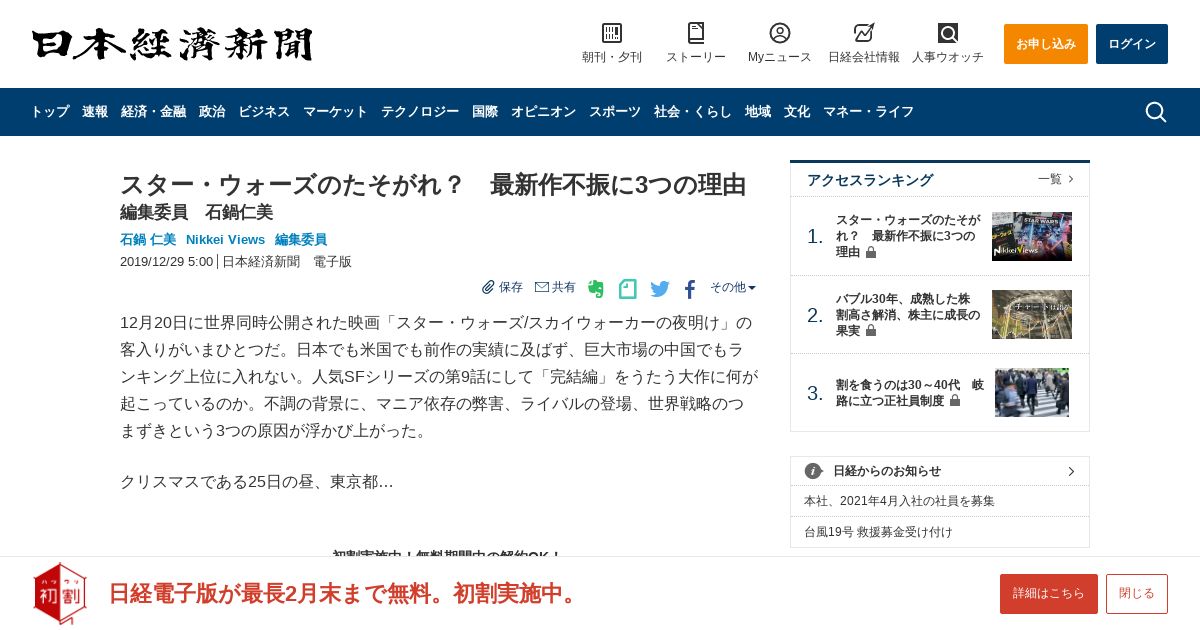Open the Nikkei Views tag link
Screen dimensions: 1200x630
(x=225, y=240)
